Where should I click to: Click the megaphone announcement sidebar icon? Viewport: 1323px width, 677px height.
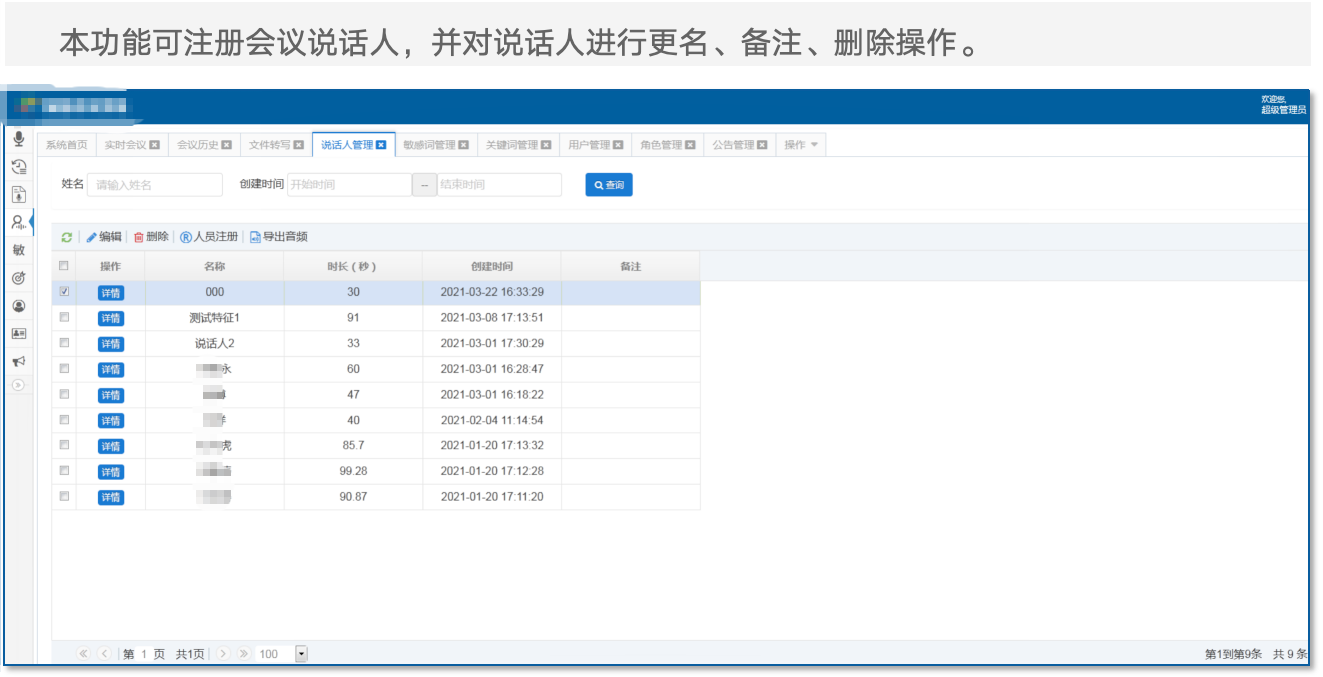pos(18,361)
